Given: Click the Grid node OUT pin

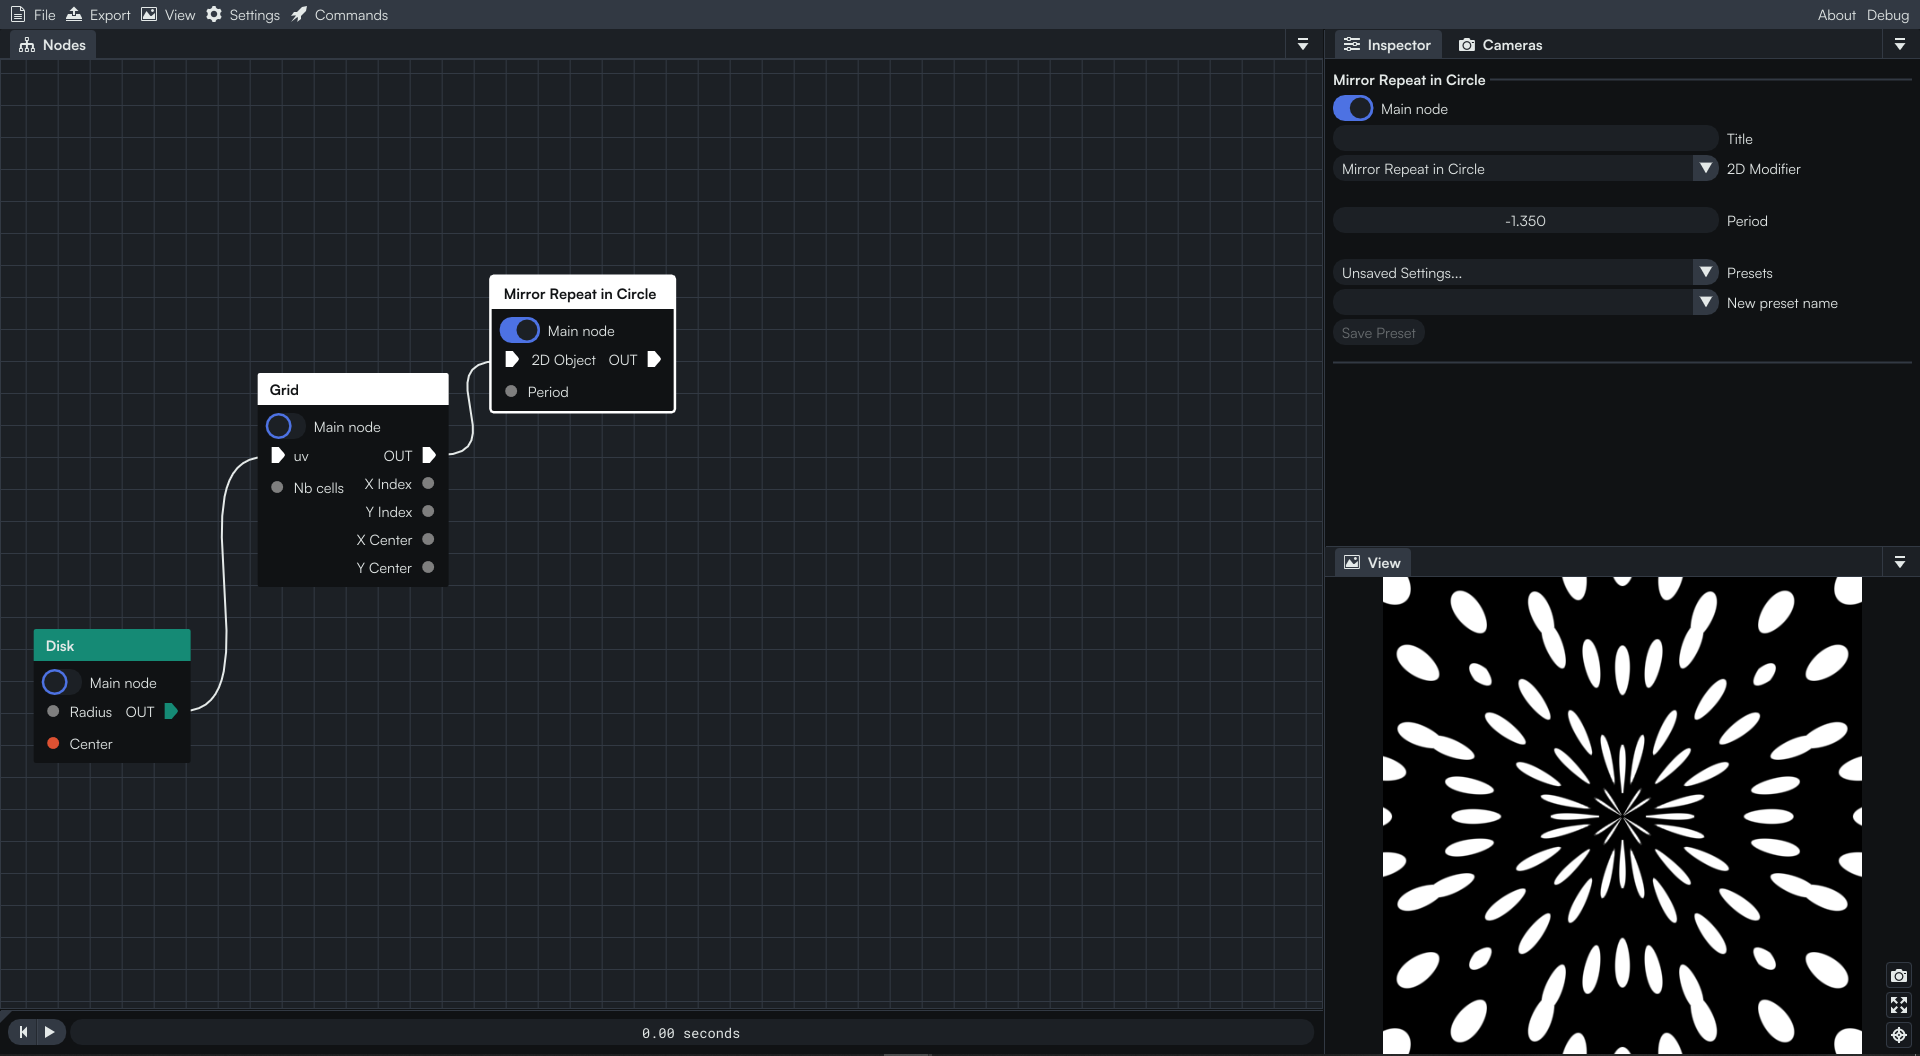Looking at the screenshot, I should pyautogui.click(x=429, y=456).
